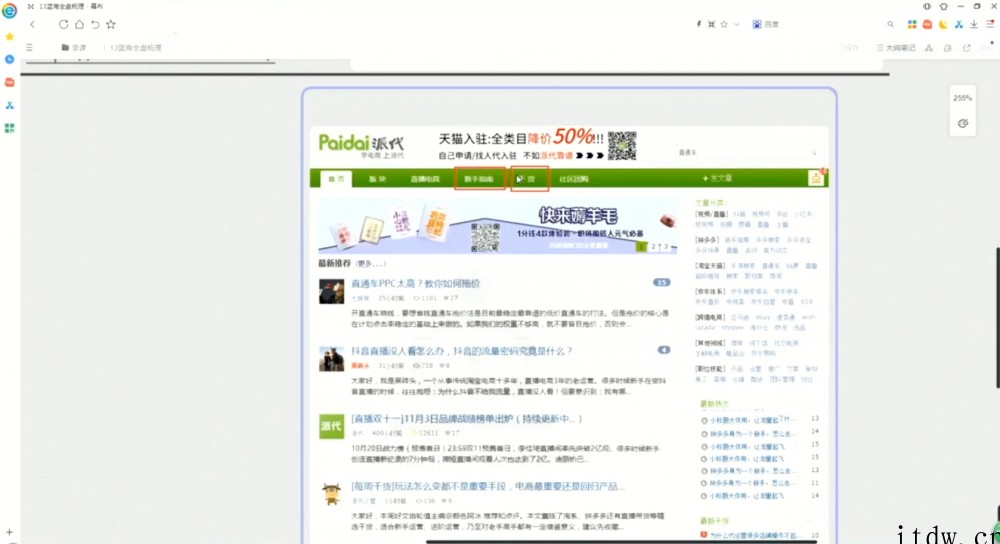
Task: Open the browser main menu lines icon
Action: click(x=990, y=24)
